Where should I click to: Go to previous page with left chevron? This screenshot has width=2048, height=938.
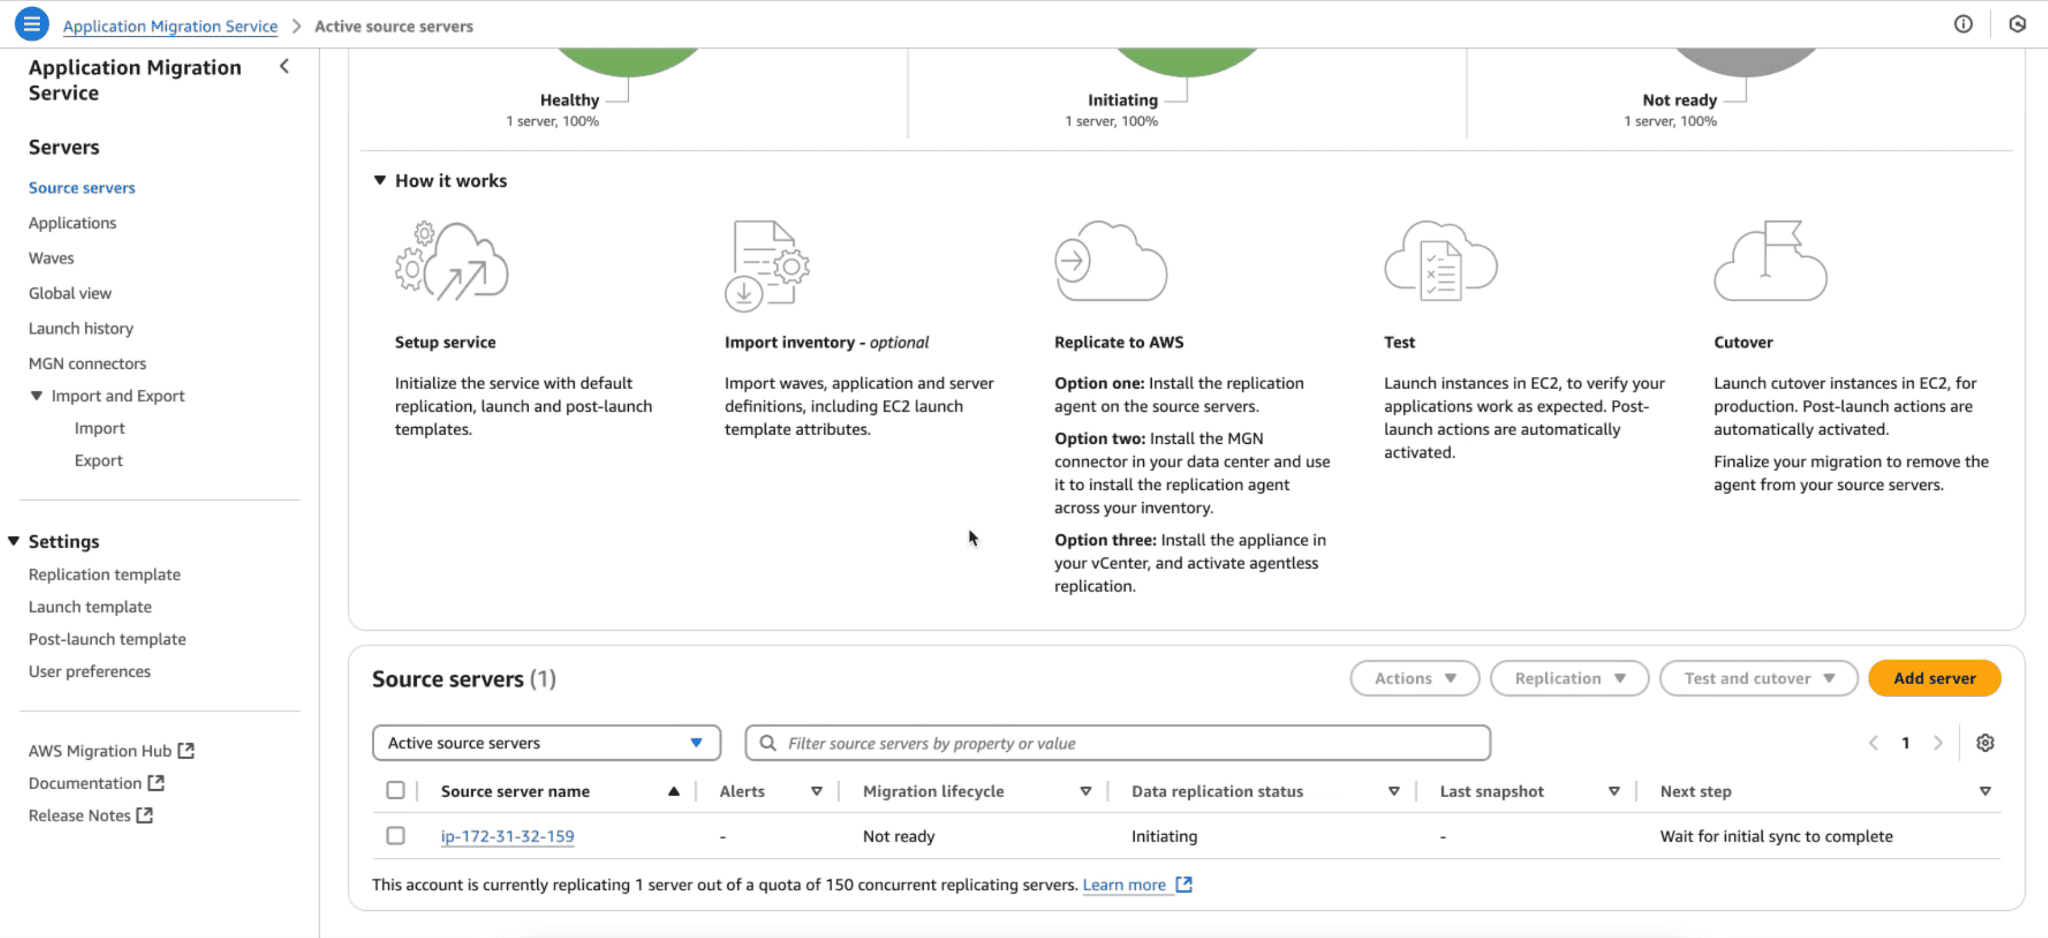[1873, 743]
